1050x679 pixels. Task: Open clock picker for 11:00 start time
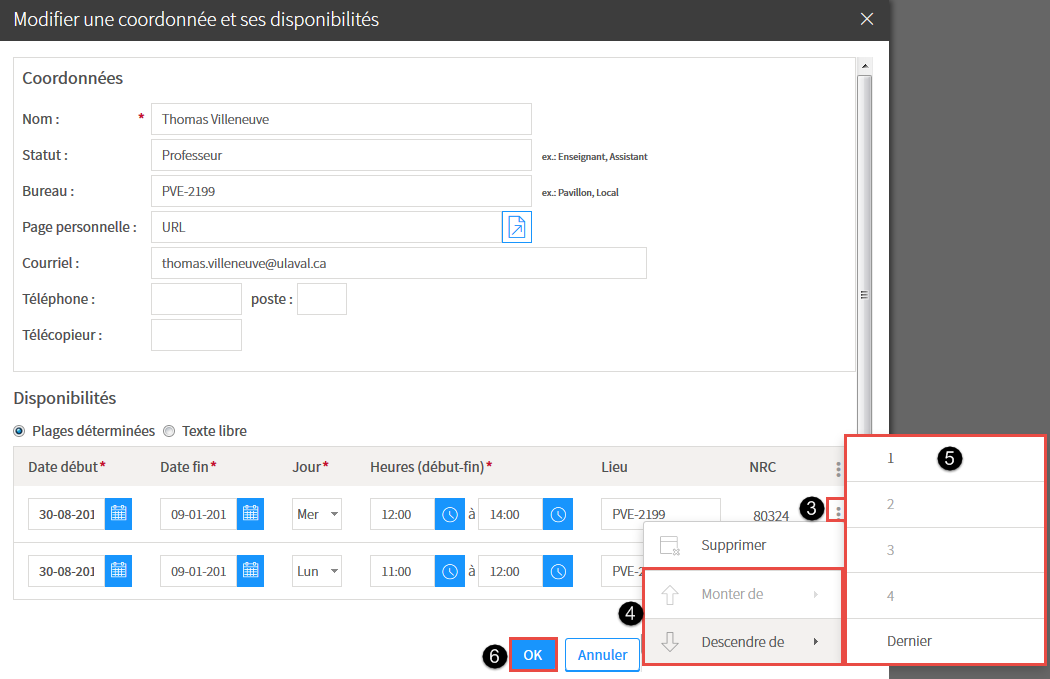click(450, 571)
